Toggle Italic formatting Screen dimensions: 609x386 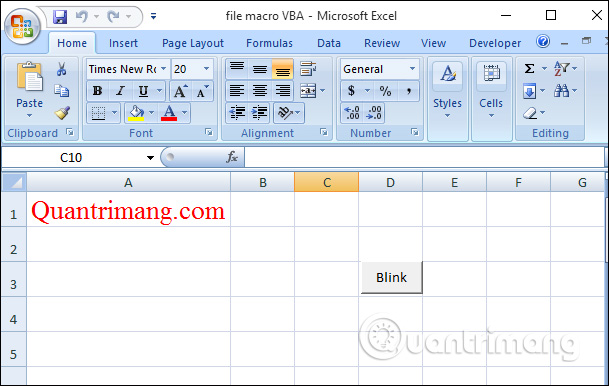120,91
